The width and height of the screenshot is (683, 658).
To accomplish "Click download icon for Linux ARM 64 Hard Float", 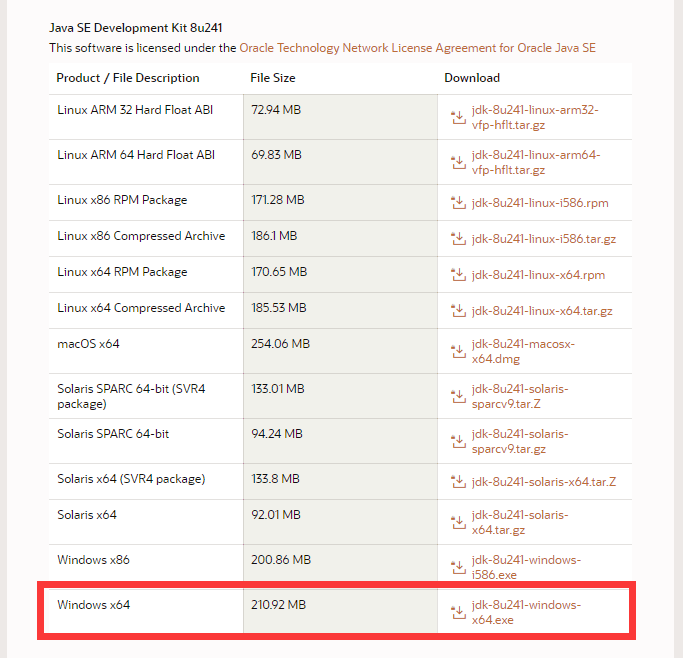I will pos(458,162).
